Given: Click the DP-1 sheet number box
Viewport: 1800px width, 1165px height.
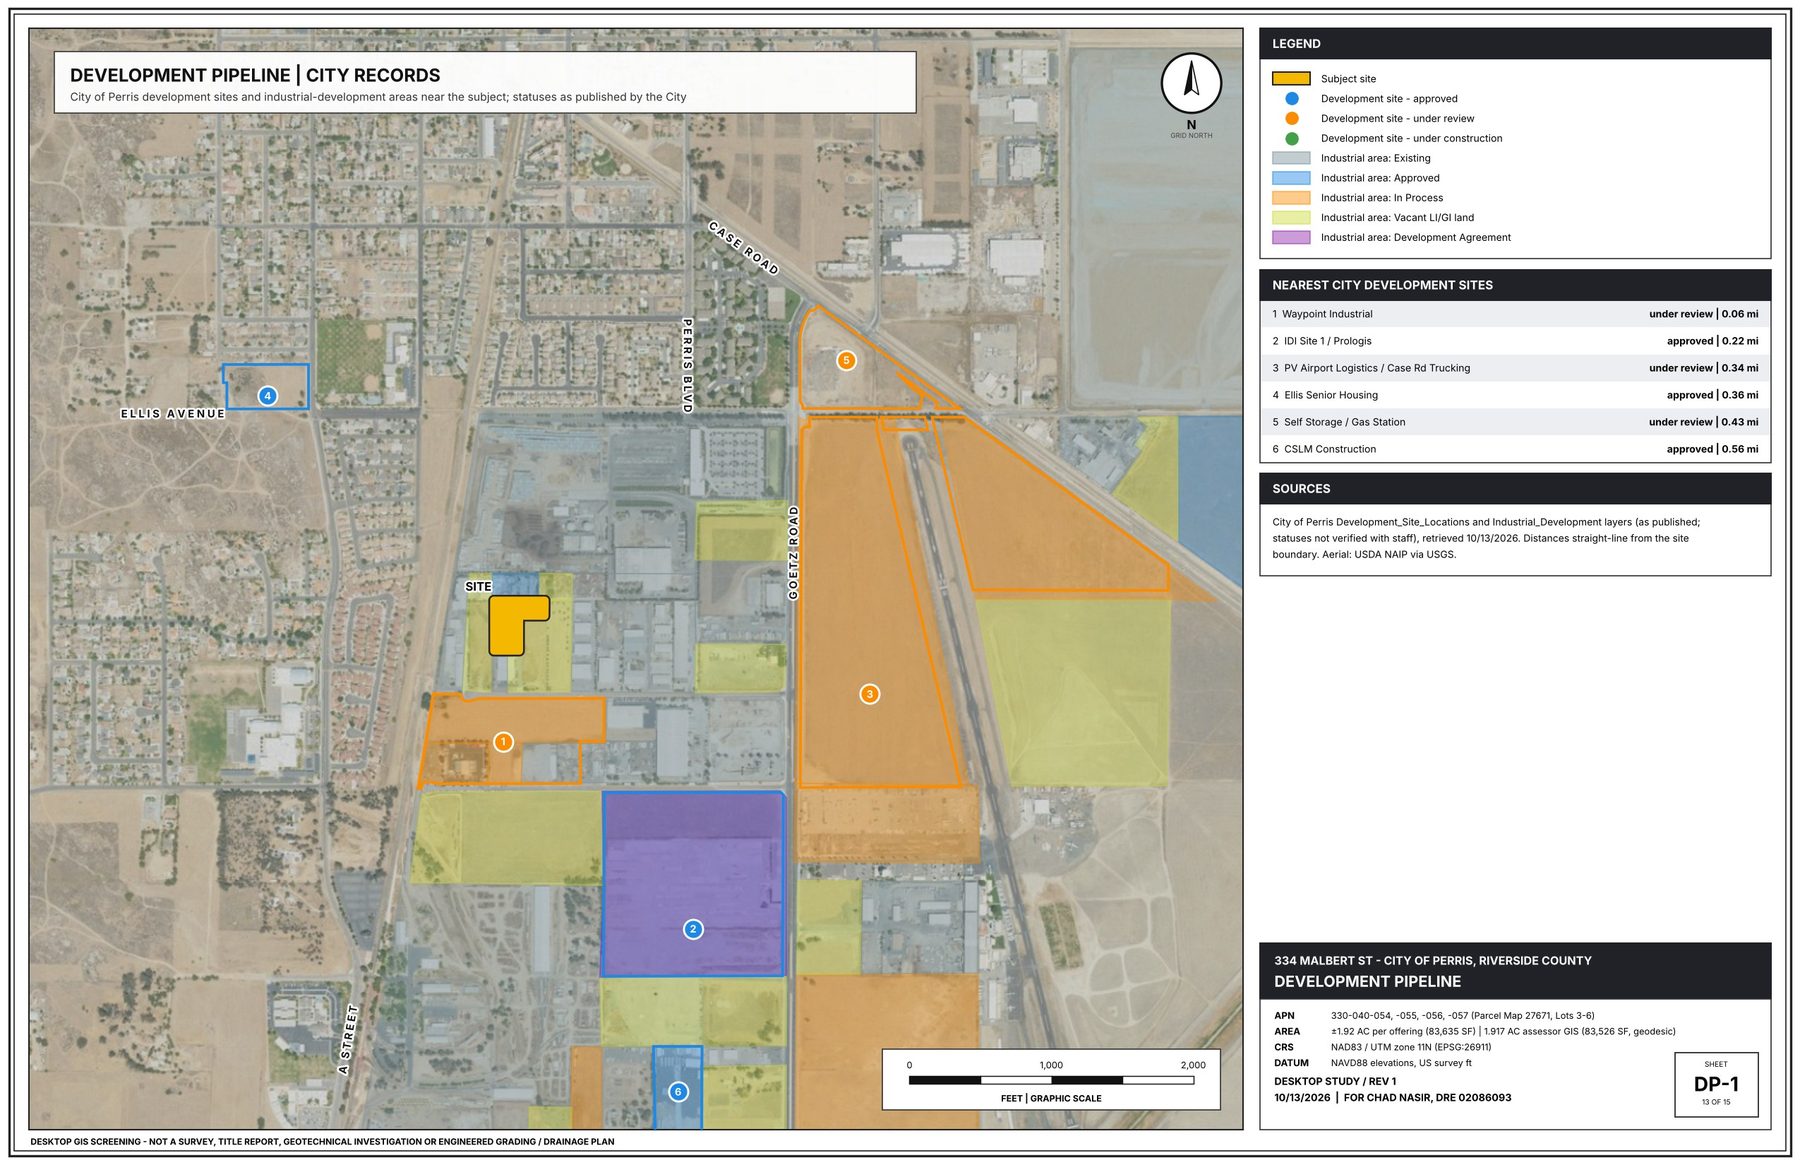Looking at the screenshot, I should pos(1716,1084).
